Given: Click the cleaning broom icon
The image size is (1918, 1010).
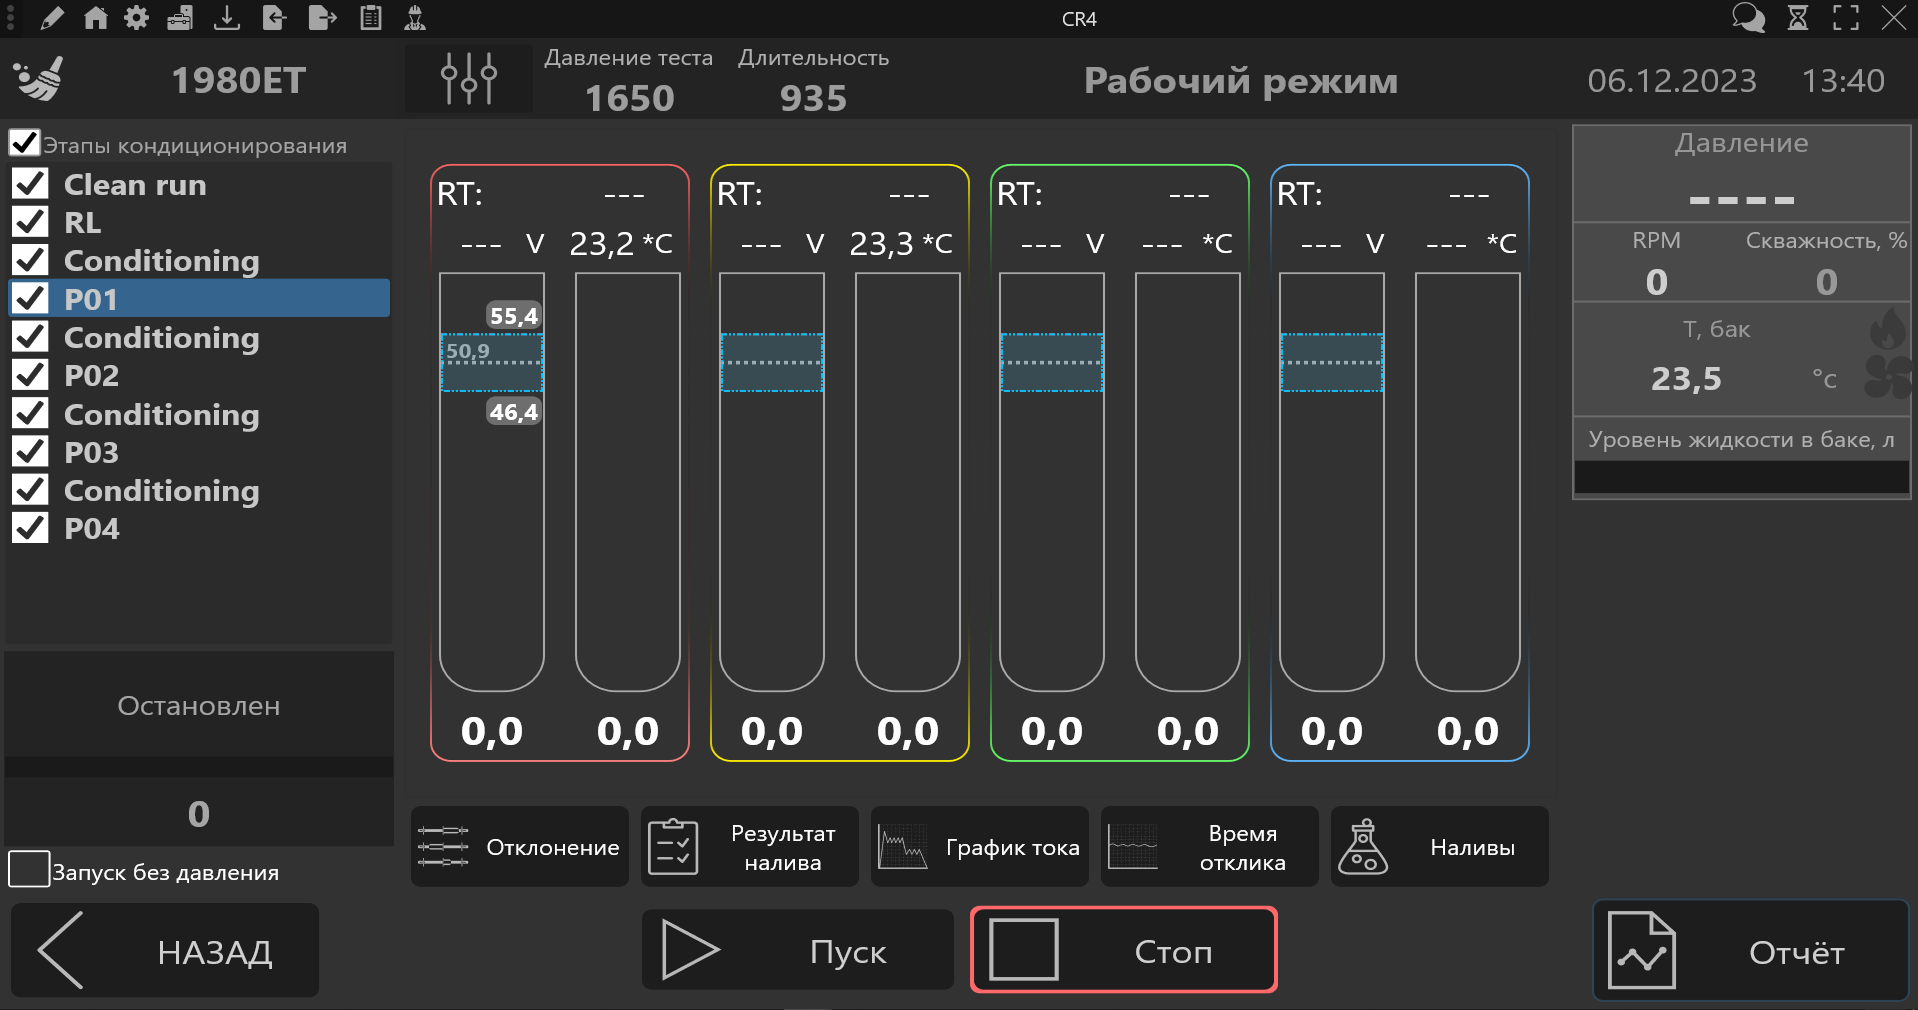Looking at the screenshot, I should coord(40,79).
